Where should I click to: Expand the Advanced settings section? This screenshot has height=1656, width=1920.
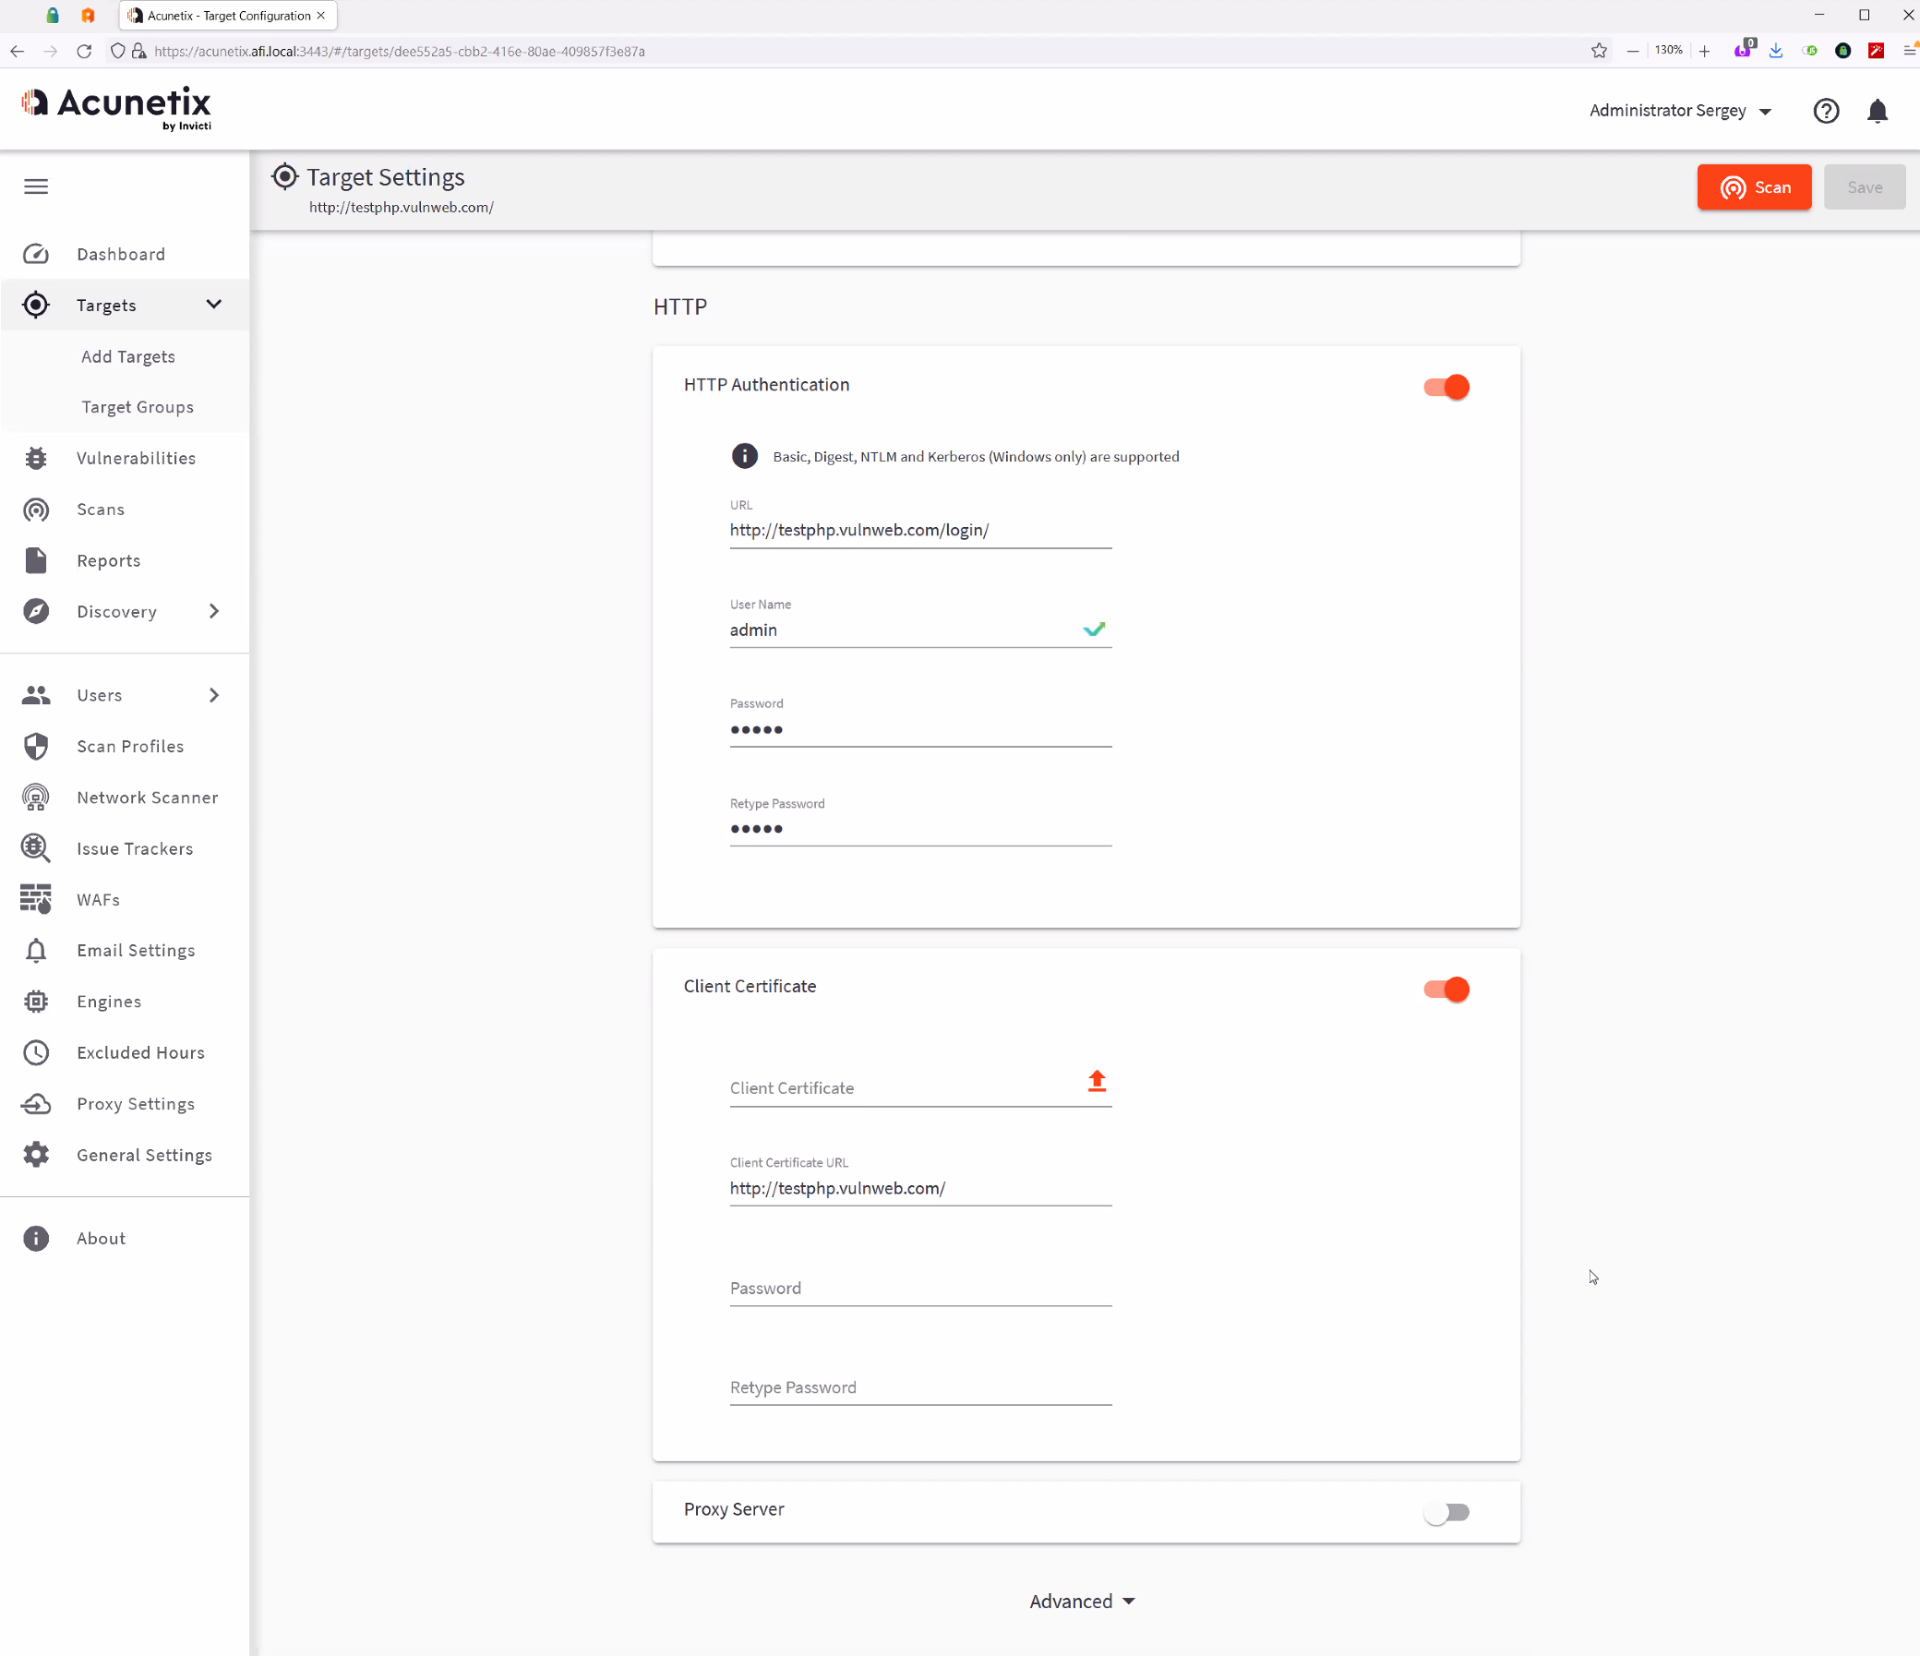pos(1081,1601)
